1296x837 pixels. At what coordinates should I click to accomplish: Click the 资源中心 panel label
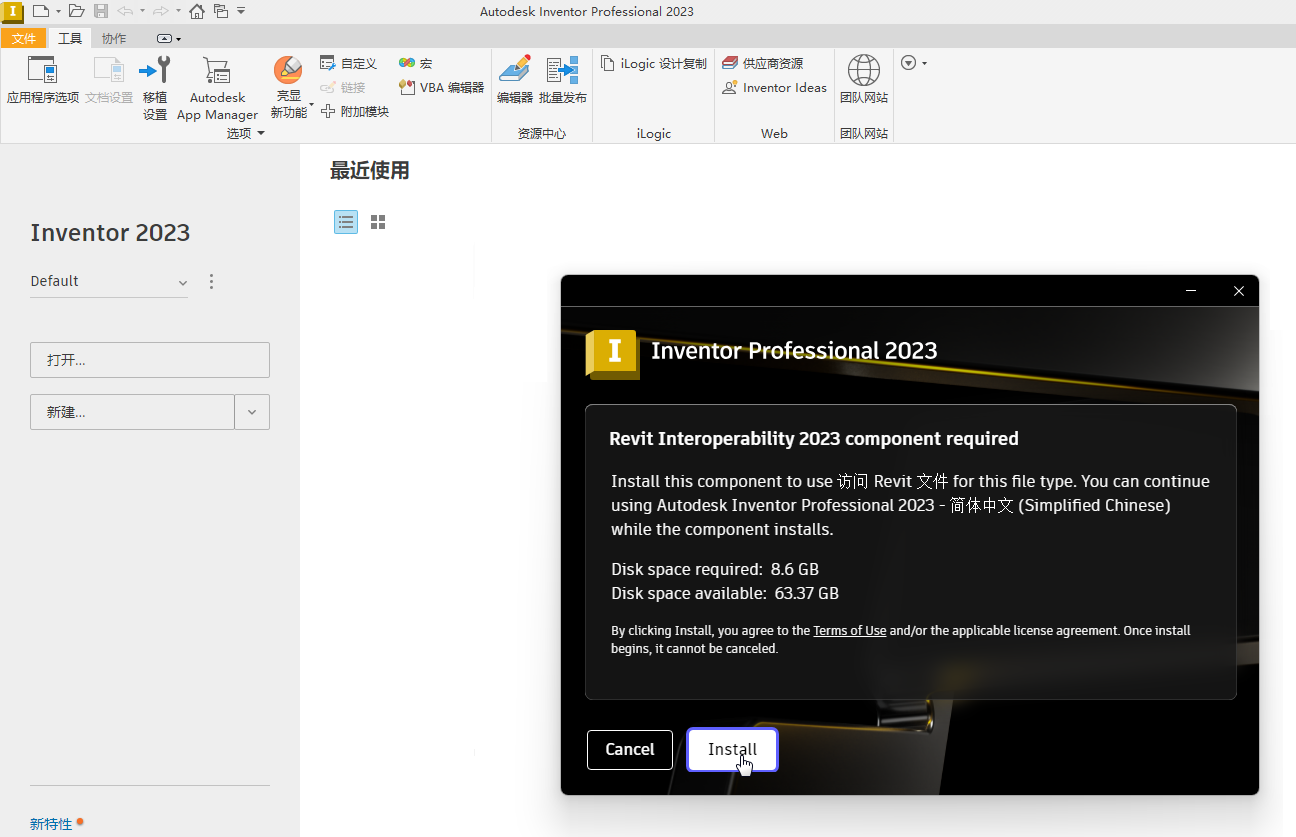coord(542,134)
